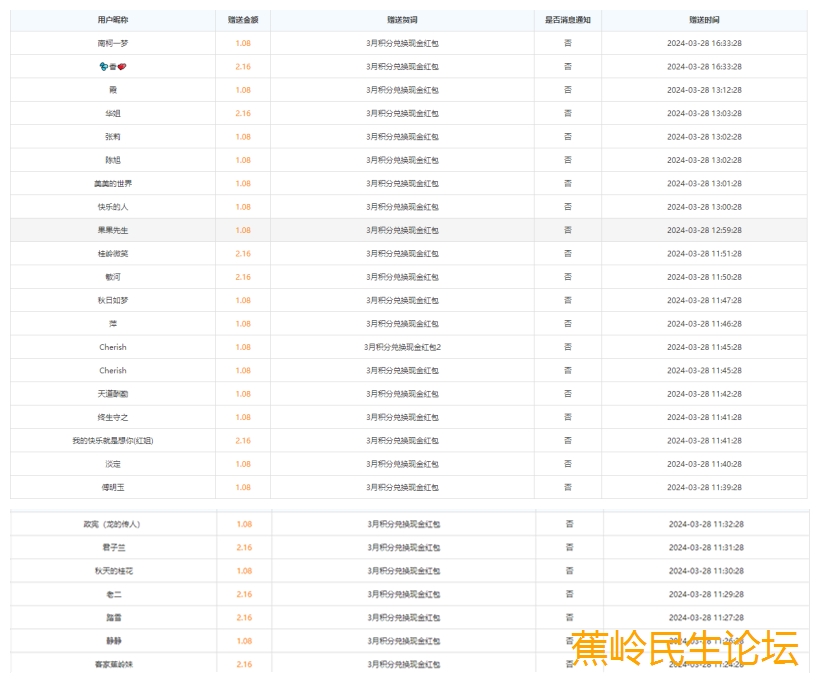This screenshot has width=820, height=683.
Task: Click the 用户昵称 column header
Action: coord(113,20)
